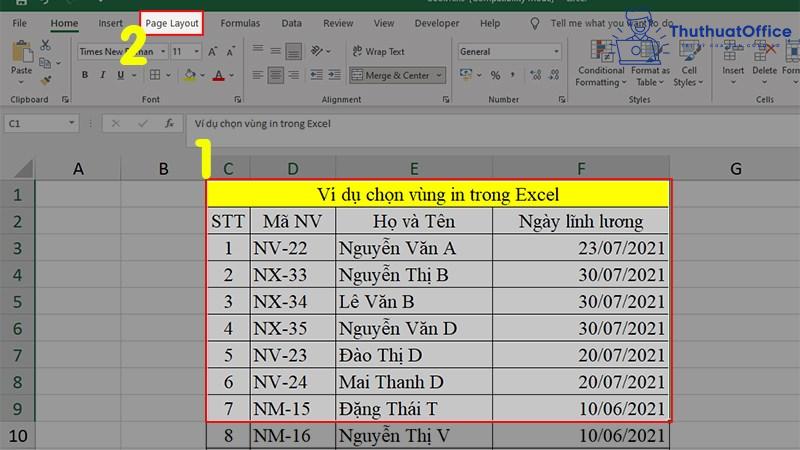The height and width of the screenshot is (450, 800).
Task: Click the Paste clipboard icon
Action: [x=21, y=52]
